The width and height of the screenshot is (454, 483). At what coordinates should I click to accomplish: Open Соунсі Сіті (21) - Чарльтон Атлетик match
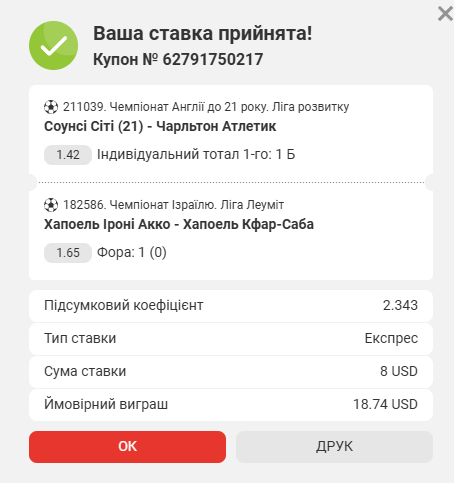coord(160,126)
